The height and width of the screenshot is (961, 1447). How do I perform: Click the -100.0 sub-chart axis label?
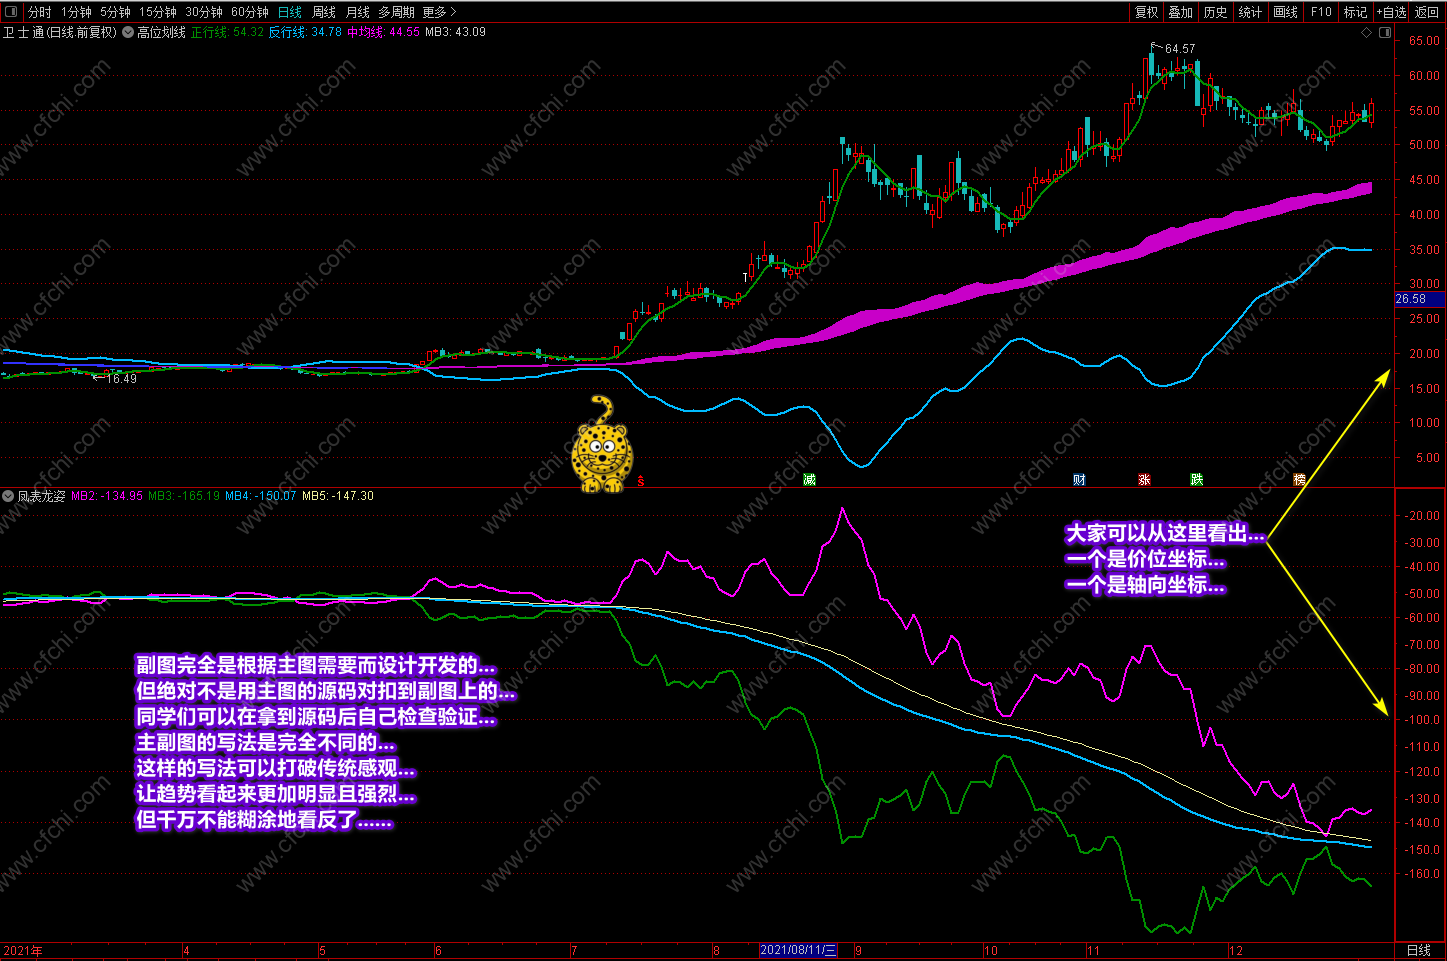1423,720
